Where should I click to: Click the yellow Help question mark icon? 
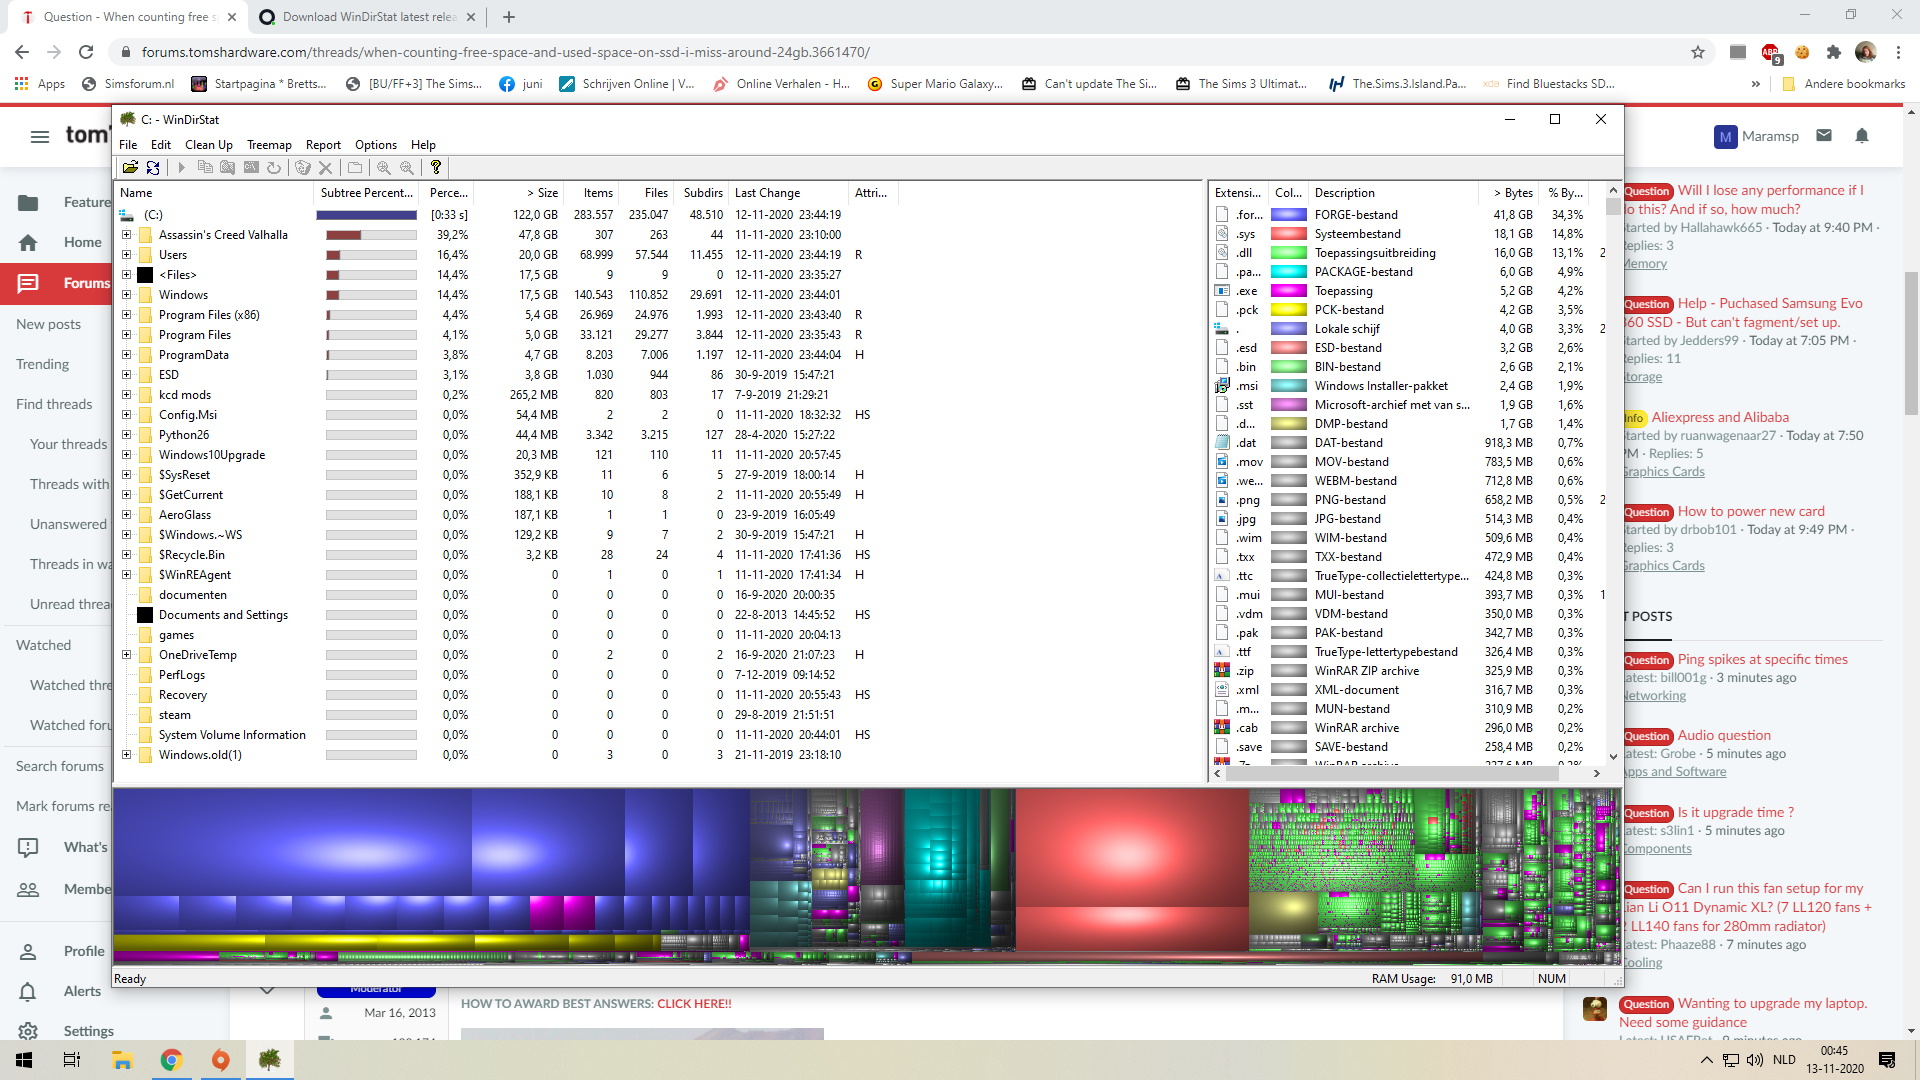pos(436,168)
